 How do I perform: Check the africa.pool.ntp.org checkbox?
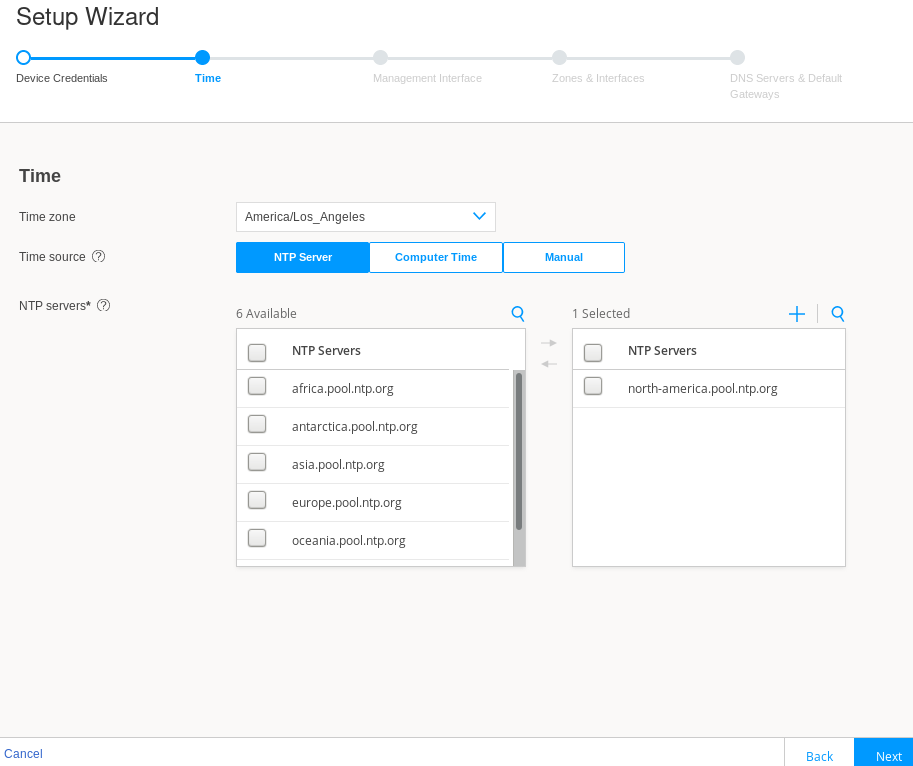tap(257, 385)
